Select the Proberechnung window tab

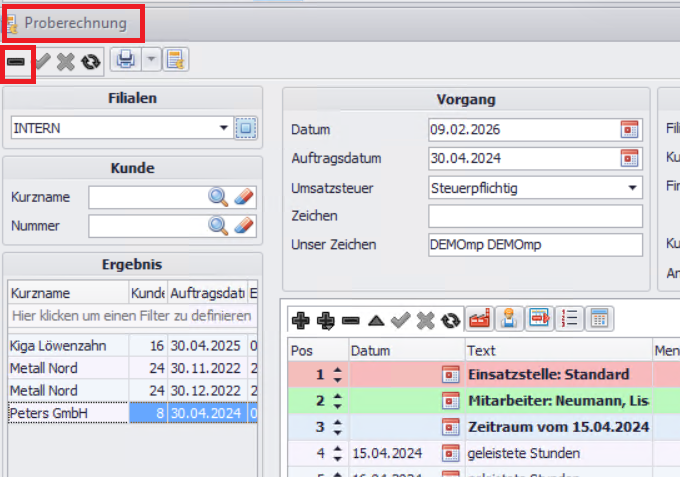tap(75, 22)
